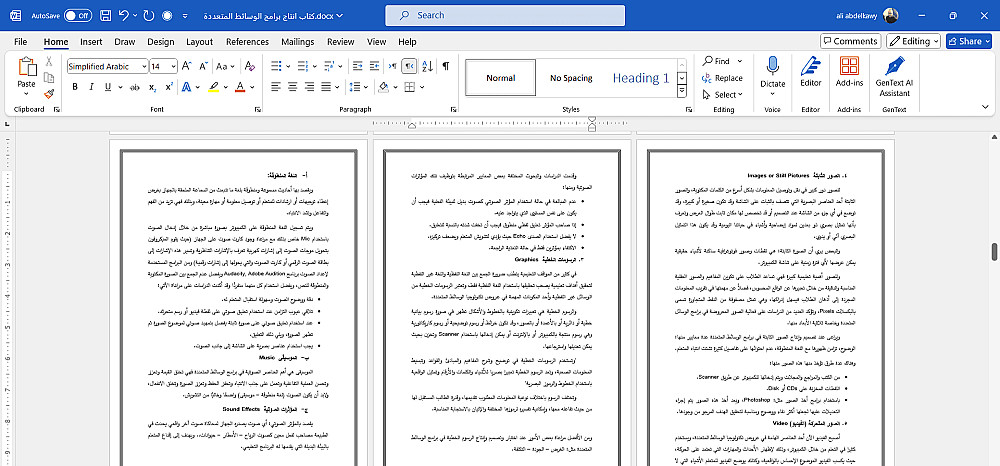Toggle Underline formatting

click(108, 87)
